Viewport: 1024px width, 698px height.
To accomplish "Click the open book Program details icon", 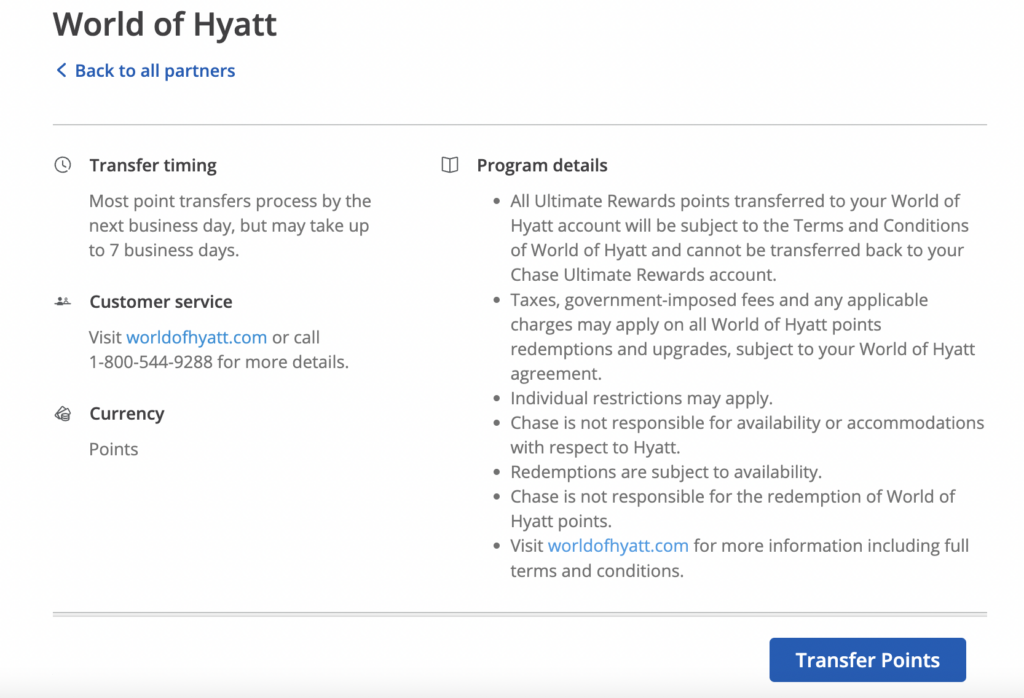I will 451,164.
